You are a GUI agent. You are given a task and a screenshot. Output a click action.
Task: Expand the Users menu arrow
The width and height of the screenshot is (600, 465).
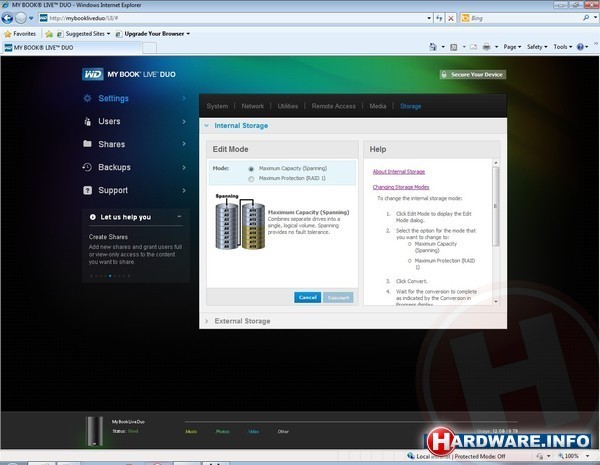(x=184, y=121)
